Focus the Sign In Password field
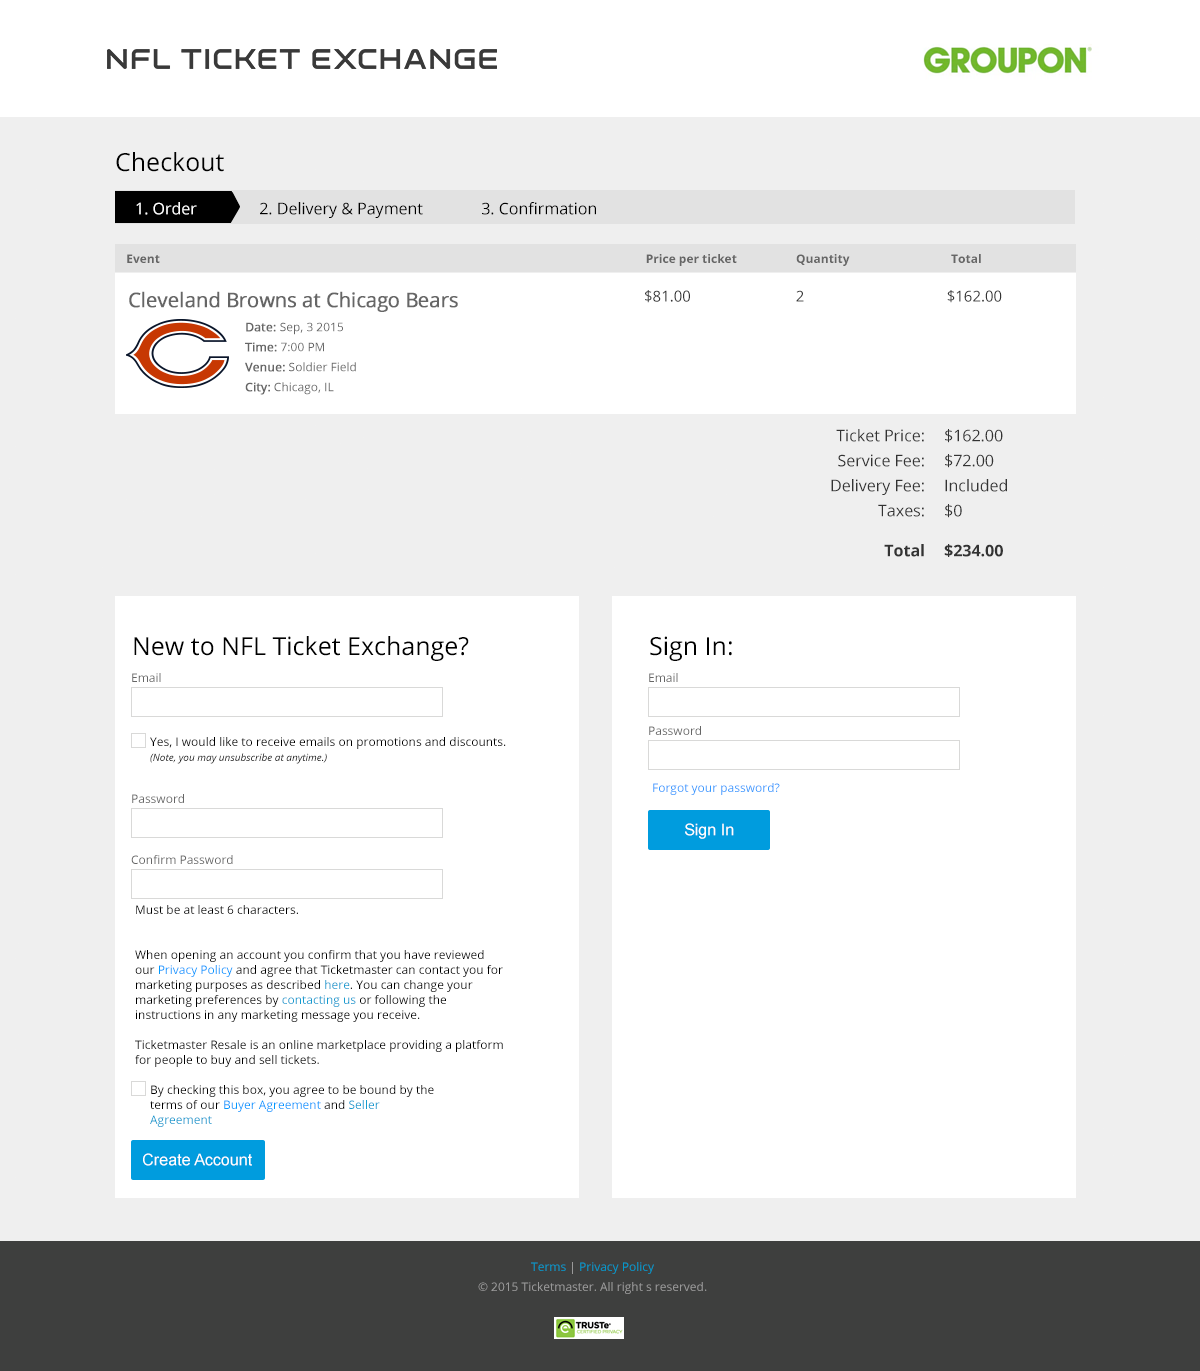 click(804, 755)
